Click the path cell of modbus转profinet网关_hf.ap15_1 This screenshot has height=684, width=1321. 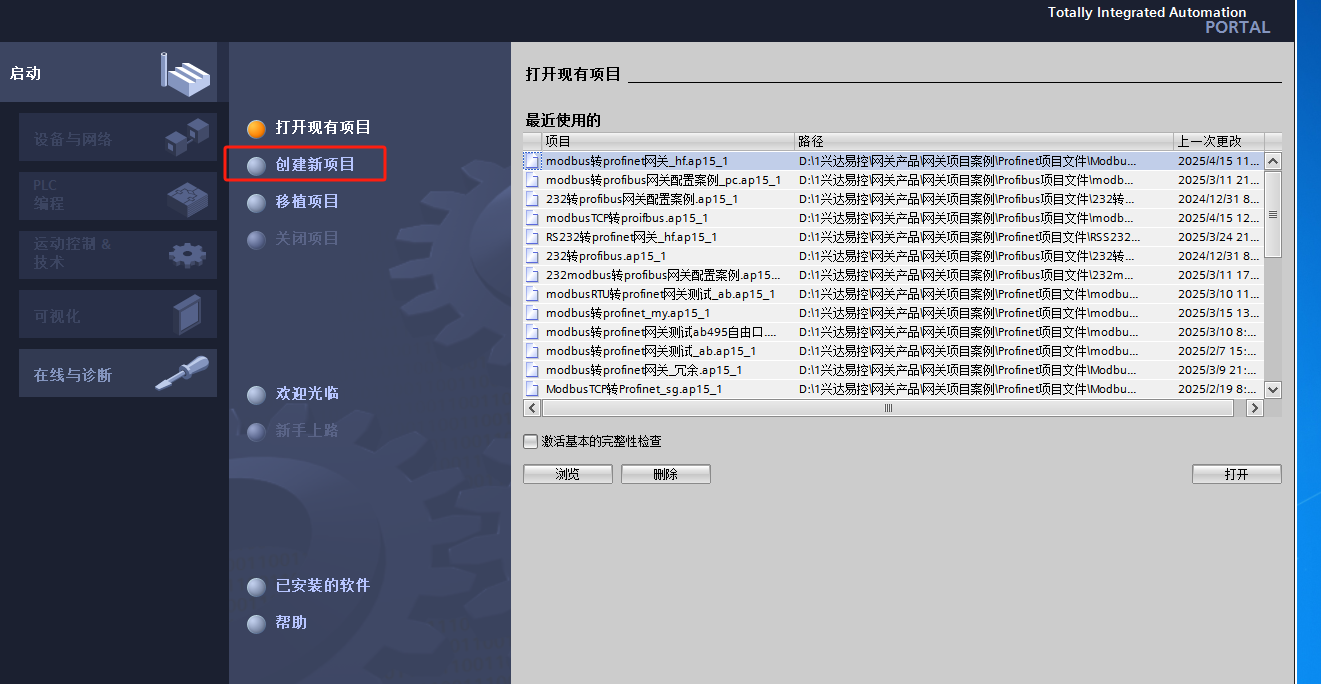pyautogui.click(x=984, y=161)
